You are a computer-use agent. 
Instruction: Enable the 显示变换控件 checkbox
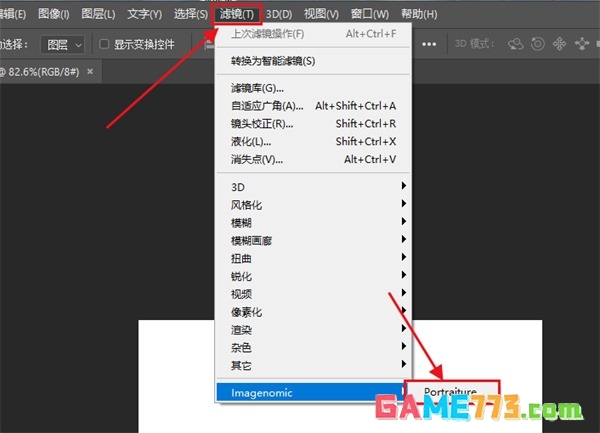point(104,45)
